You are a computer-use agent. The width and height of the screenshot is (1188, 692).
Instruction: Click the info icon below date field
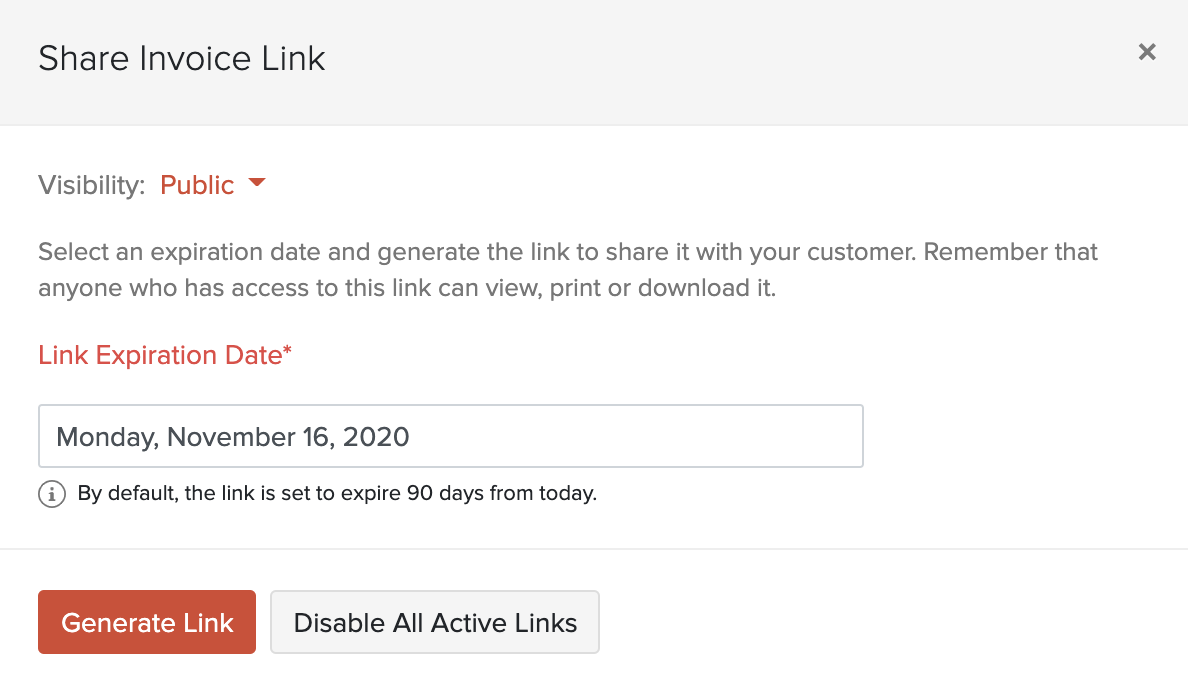[51, 493]
